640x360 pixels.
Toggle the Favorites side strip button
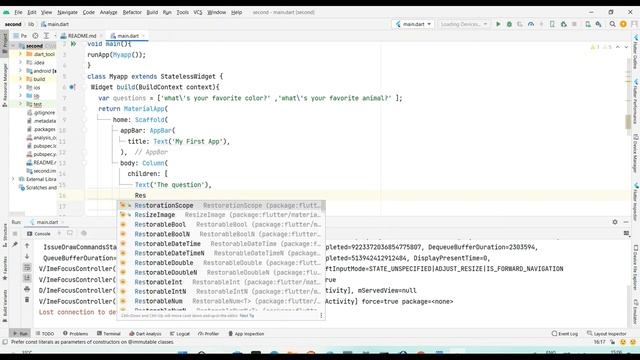tap(4, 268)
